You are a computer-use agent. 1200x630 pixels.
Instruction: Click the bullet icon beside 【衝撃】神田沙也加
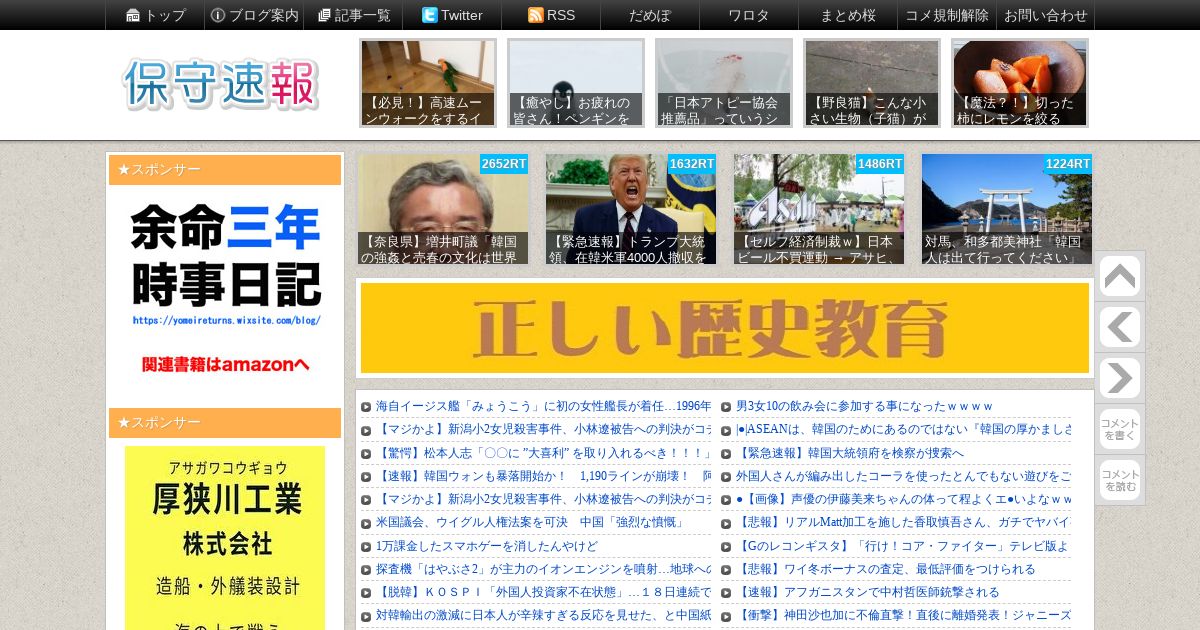(726, 616)
